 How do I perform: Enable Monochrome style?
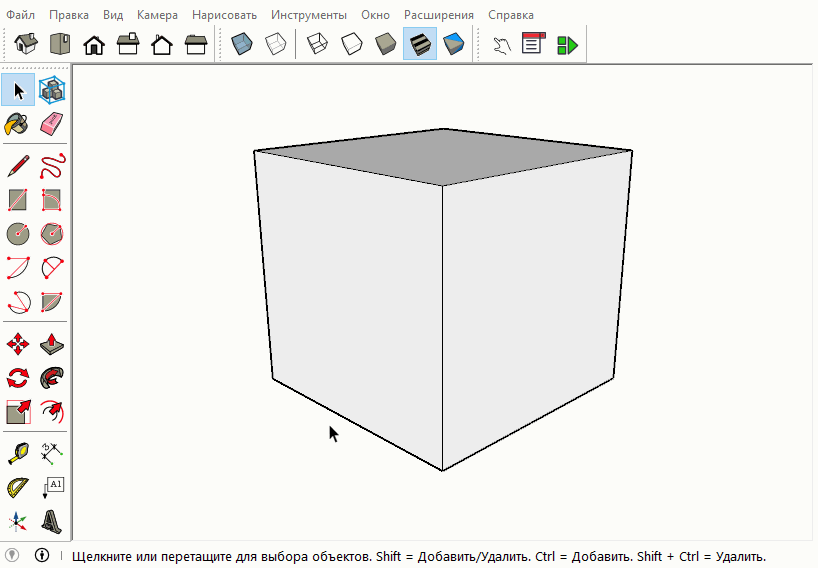(454, 44)
